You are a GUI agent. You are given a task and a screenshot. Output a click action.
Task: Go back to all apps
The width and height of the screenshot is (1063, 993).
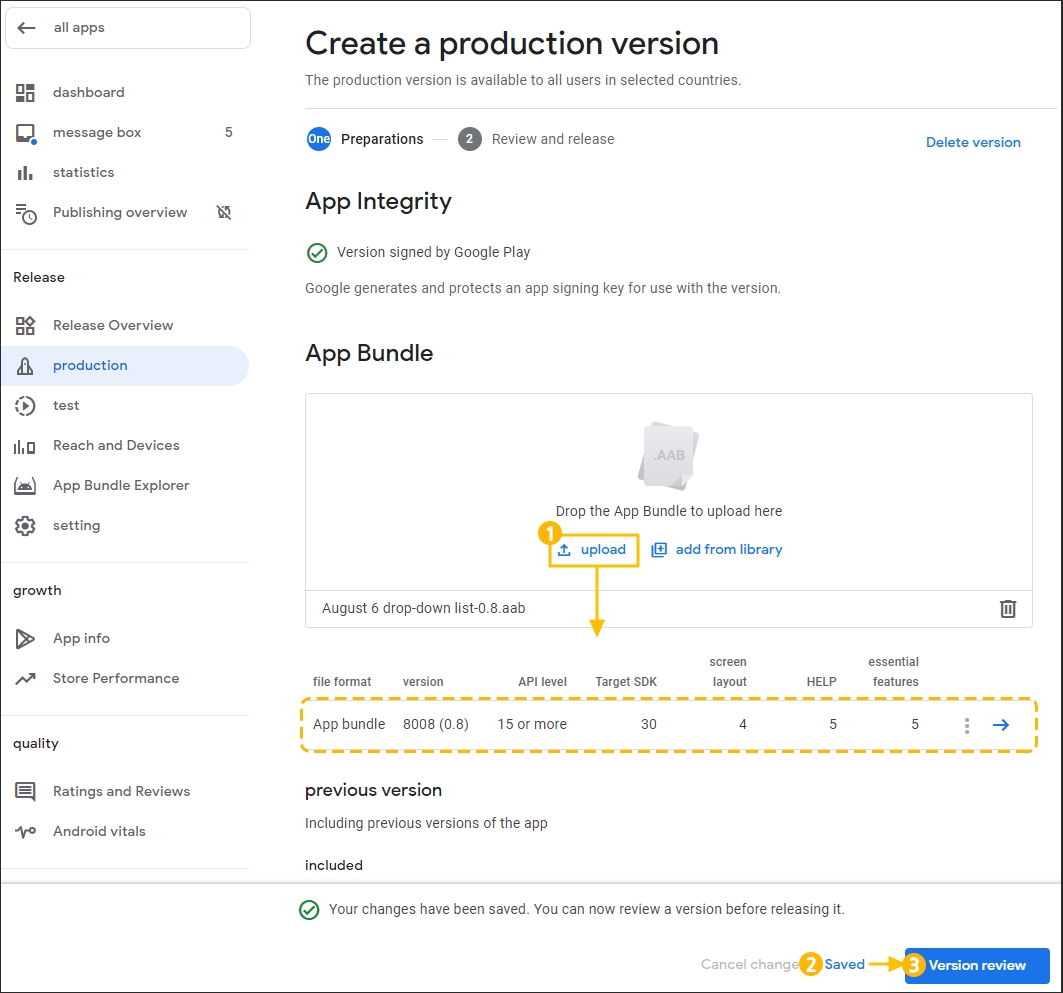pyautogui.click(x=128, y=28)
